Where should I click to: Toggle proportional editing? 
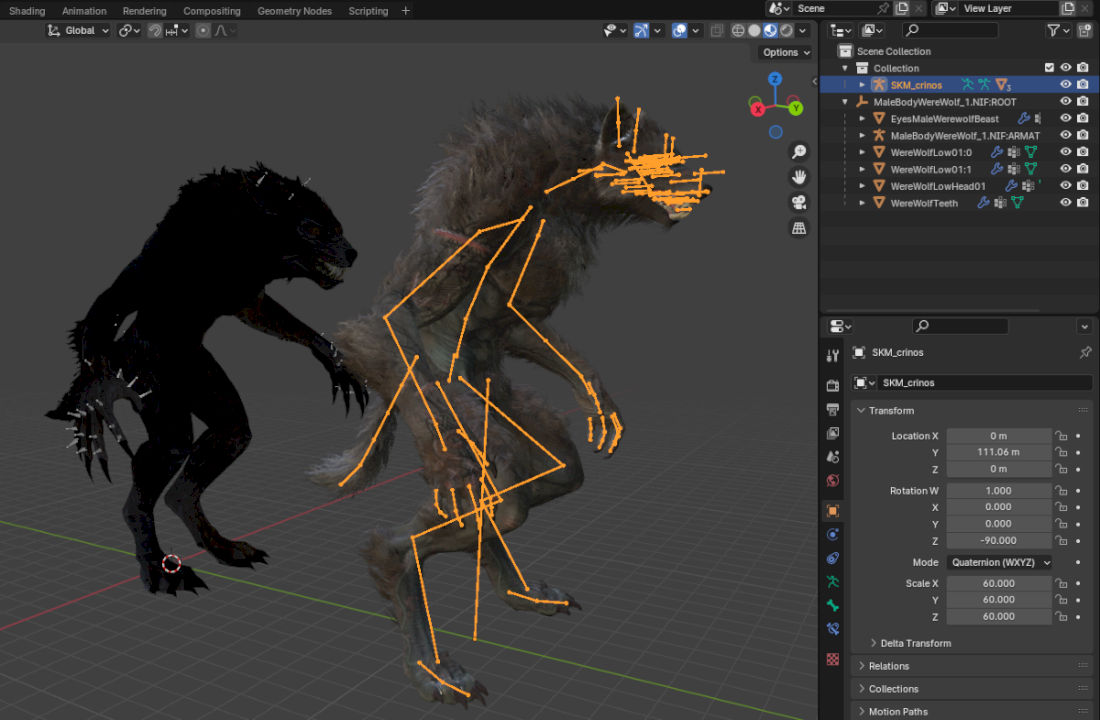click(x=203, y=30)
